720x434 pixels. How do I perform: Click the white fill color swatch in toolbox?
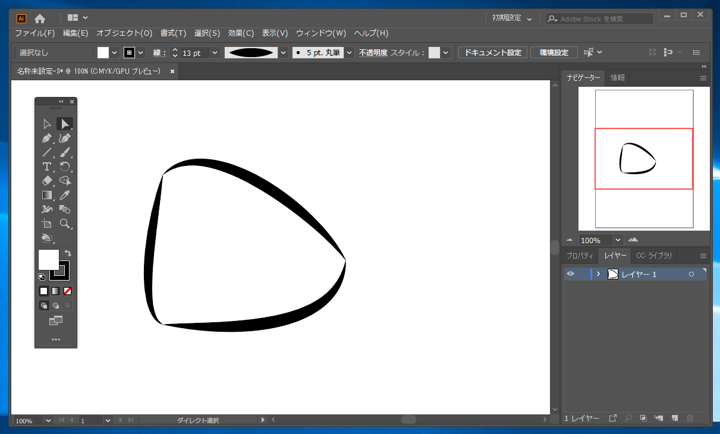[47, 260]
